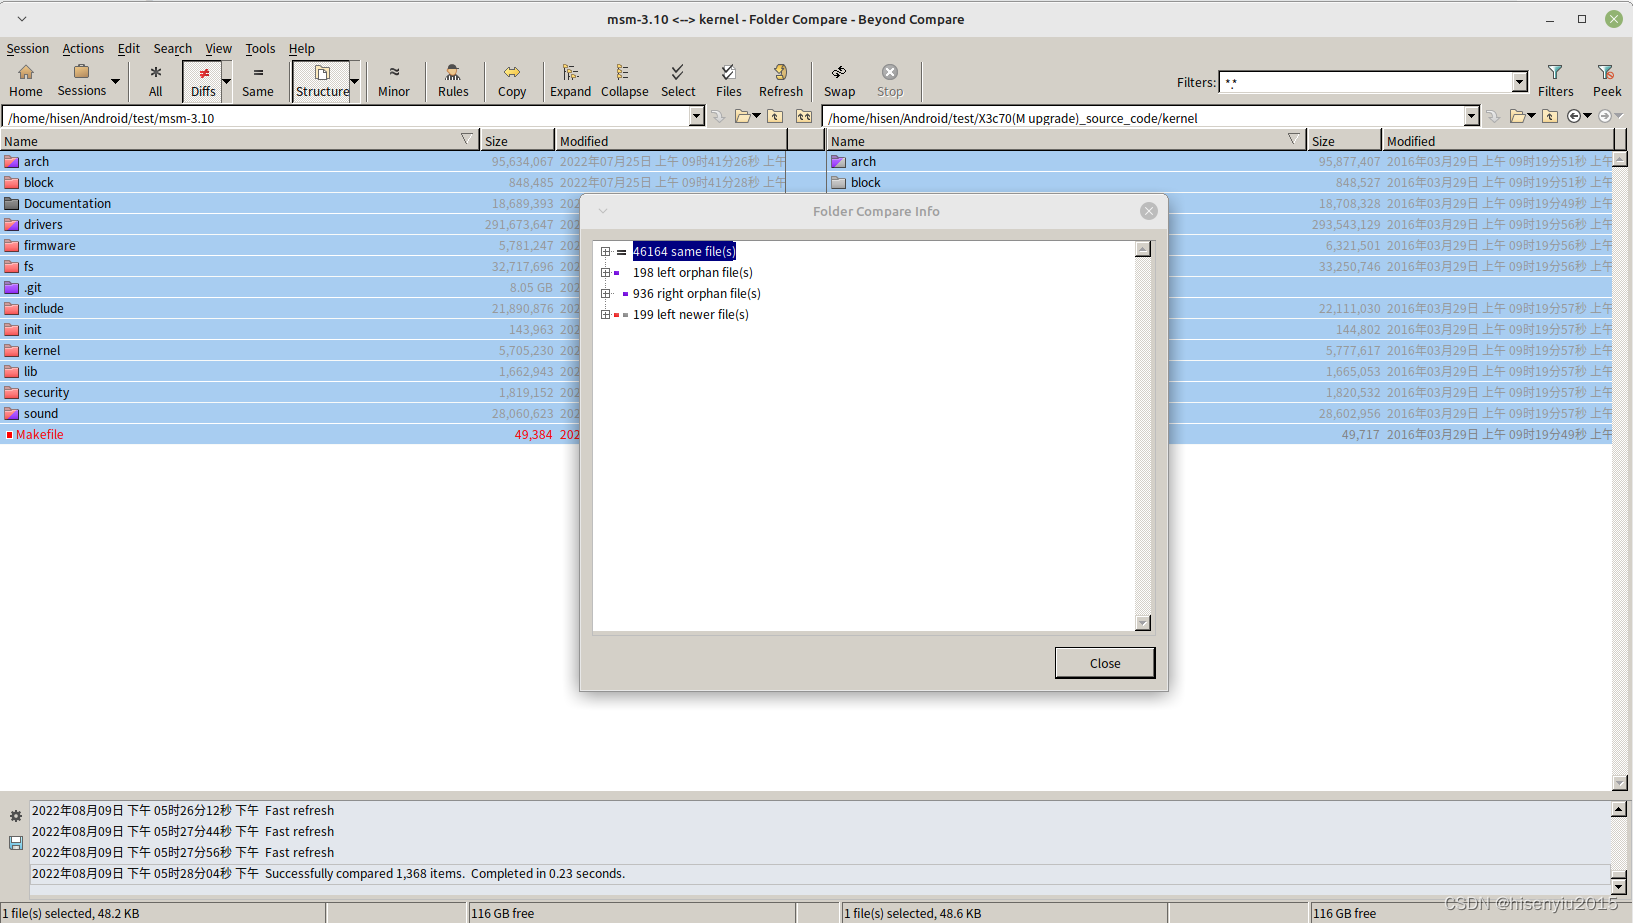Select the left Documentation folder
The height and width of the screenshot is (923, 1633).
(67, 203)
